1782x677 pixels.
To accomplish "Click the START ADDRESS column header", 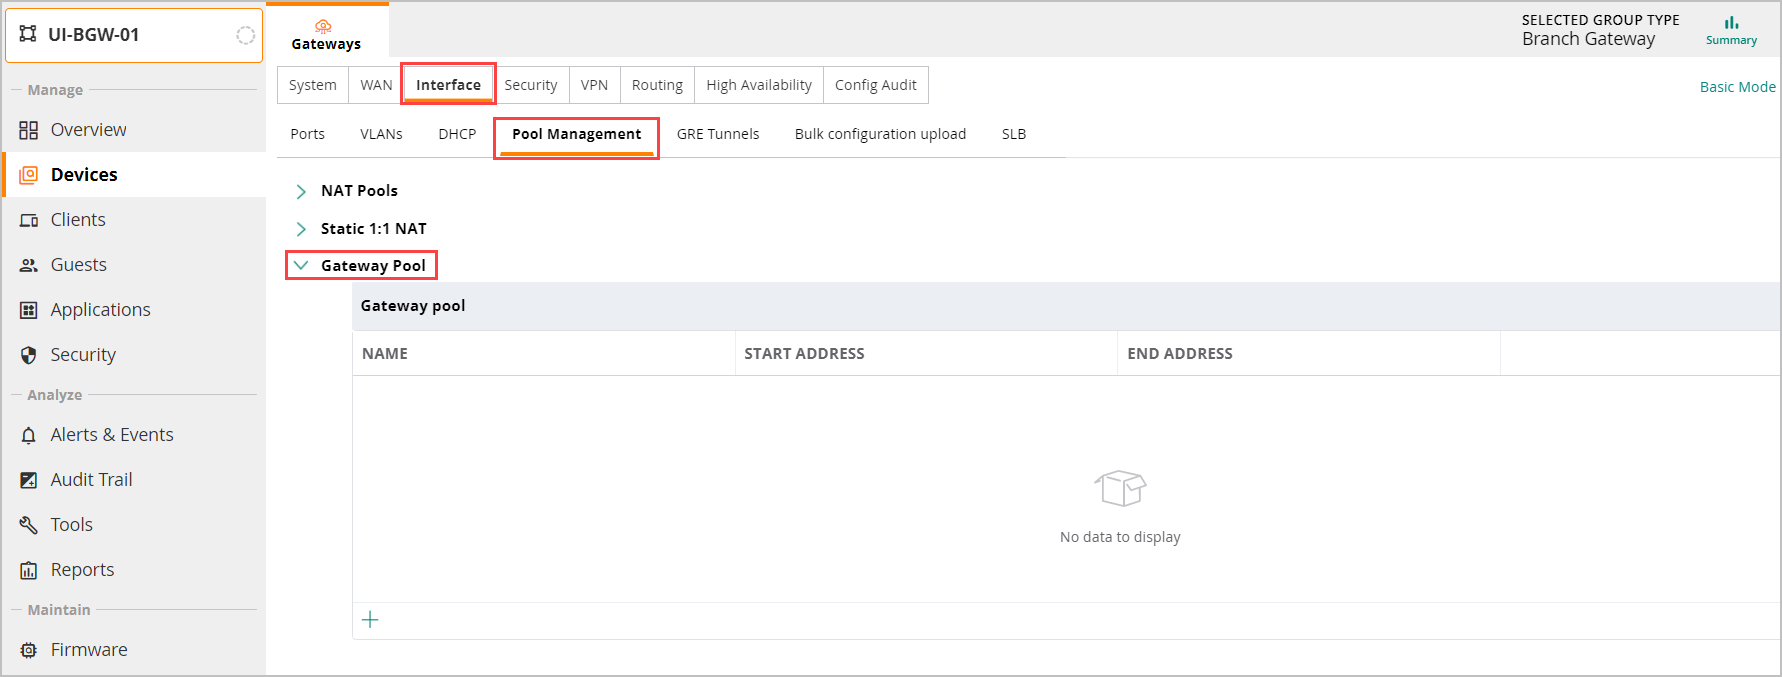I will click(x=804, y=354).
